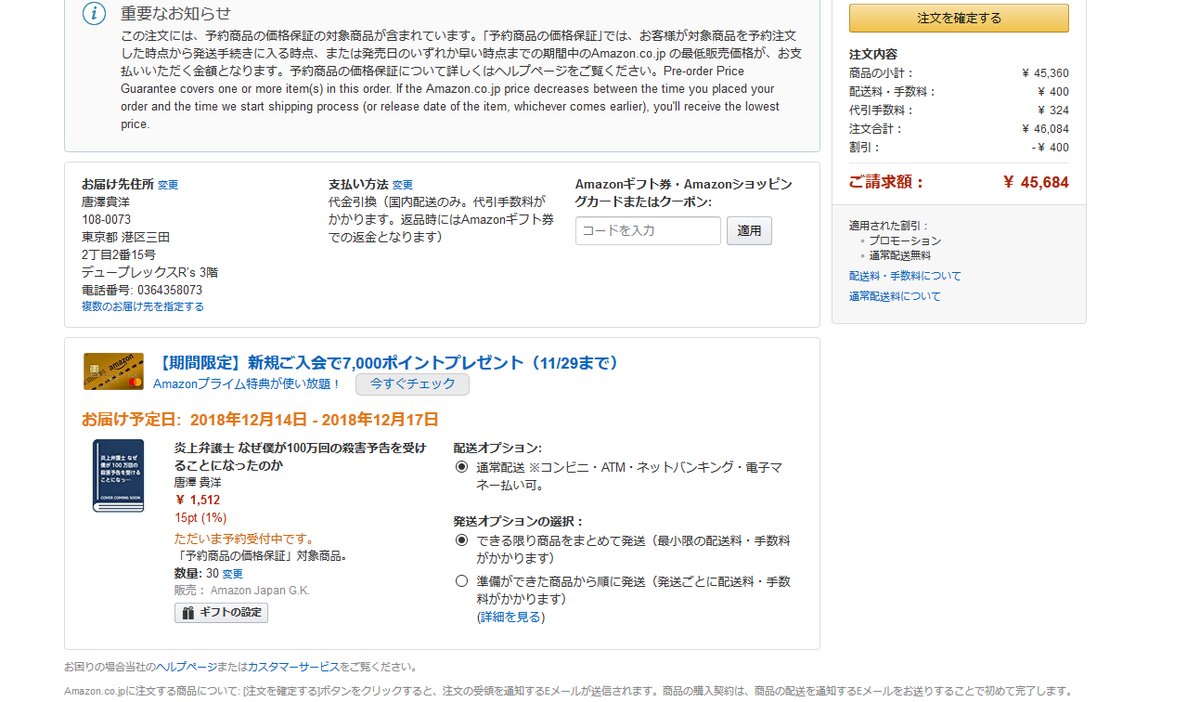Image resolution: width=1200 pixels, height=702 pixels.
Task: Select 準備ができた商品から順に発送 radio
Action: 461,581
